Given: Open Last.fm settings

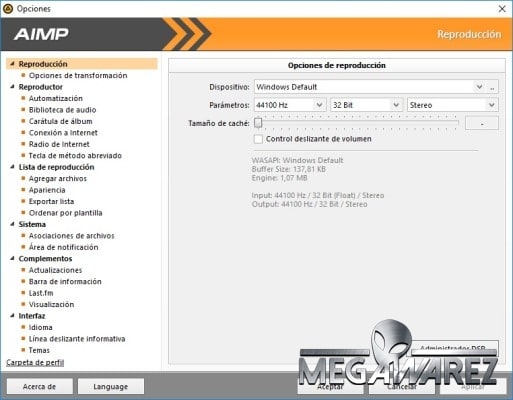Looking at the screenshot, I should (x=41, y=293).
